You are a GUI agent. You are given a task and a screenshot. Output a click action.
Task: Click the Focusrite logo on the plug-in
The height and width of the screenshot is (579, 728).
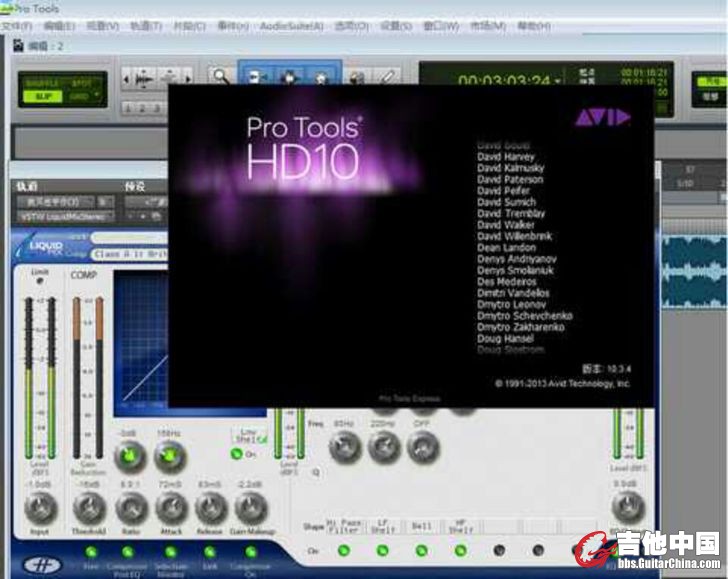tap(42, 564)
